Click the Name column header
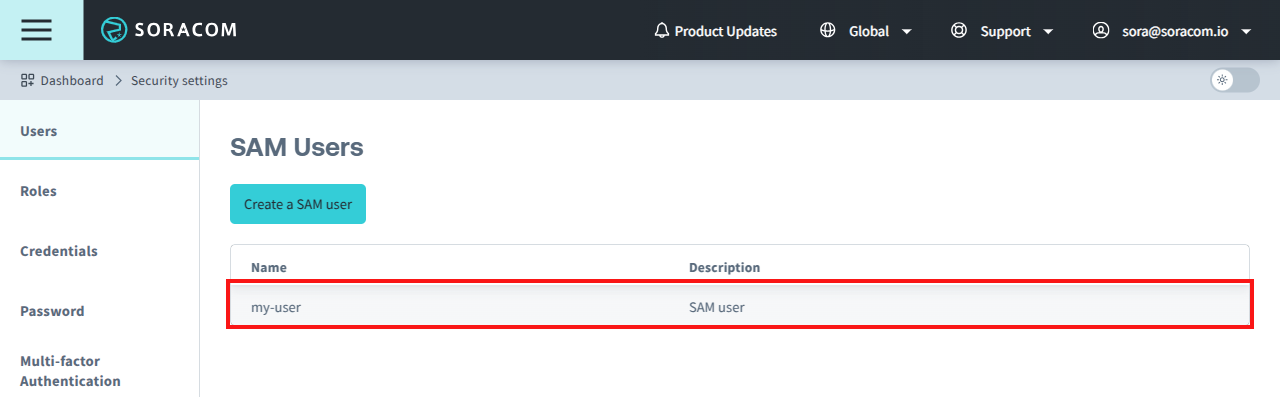The image size is (1280, 397). (x=269, y=268)
